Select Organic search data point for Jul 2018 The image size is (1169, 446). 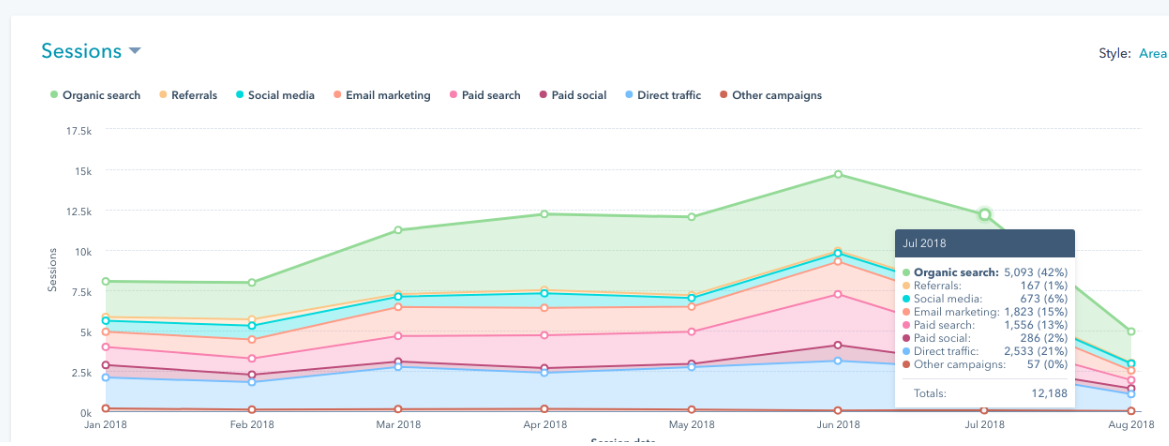click(985, 214)
